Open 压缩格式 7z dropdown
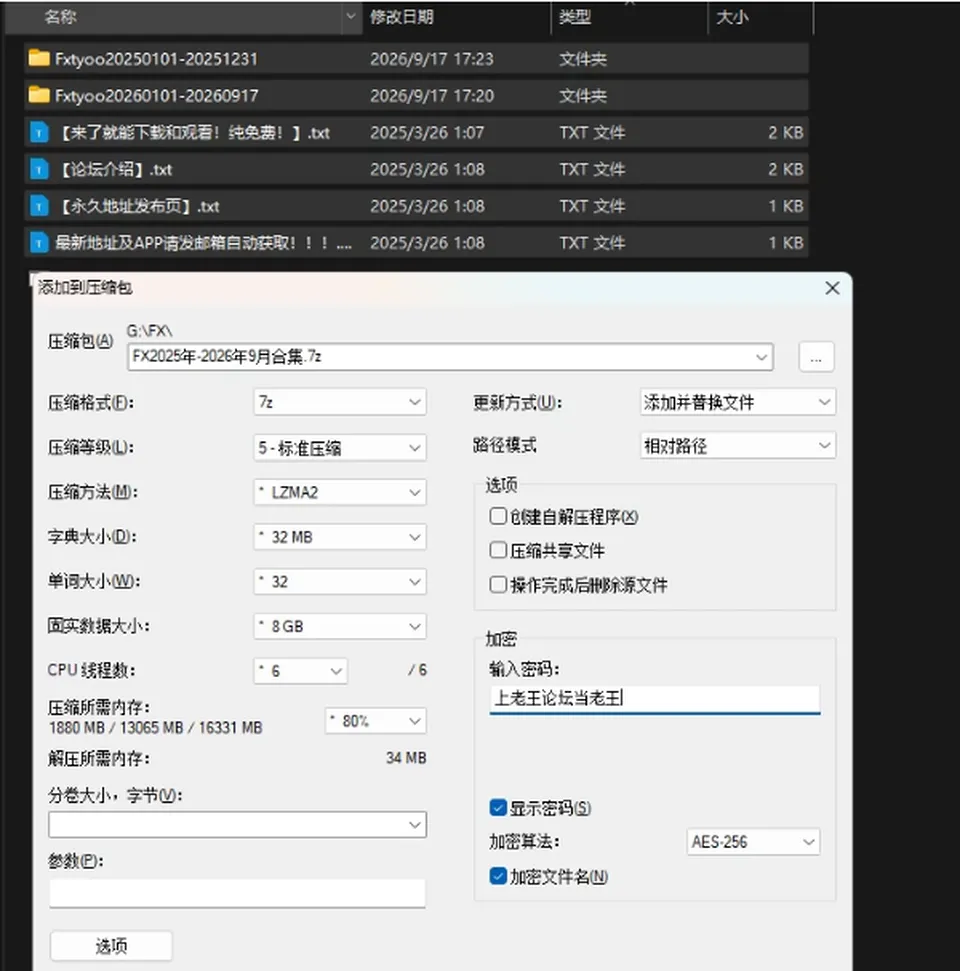Image resolution: width=960 pixels, height=971 pixels. [x=340, y=403]
